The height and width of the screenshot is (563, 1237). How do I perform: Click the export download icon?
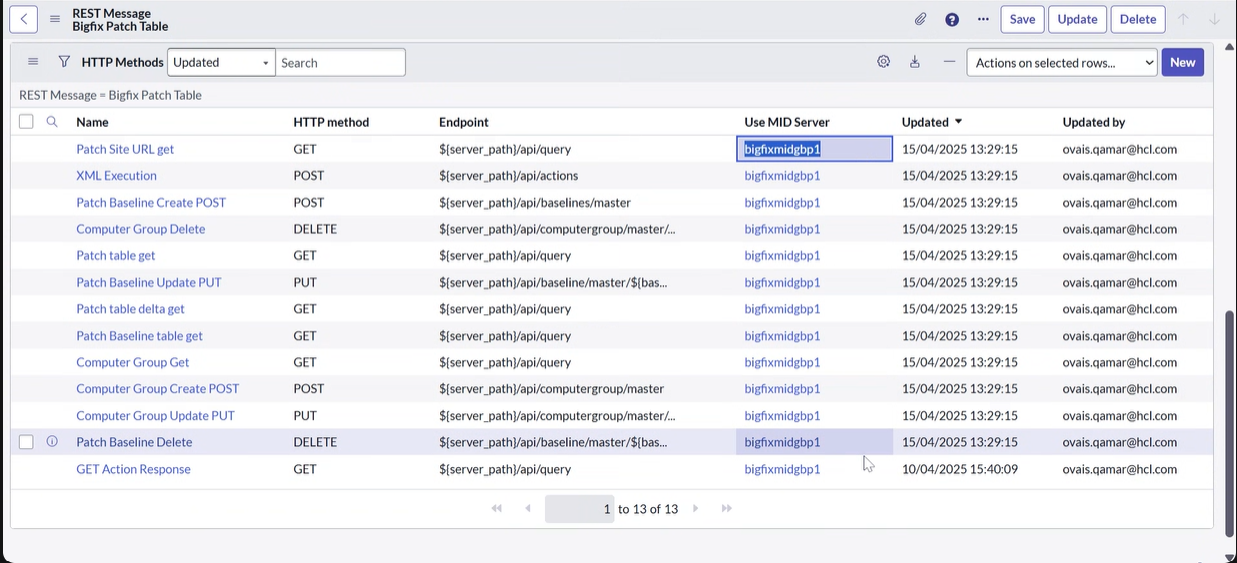[914, 62]
